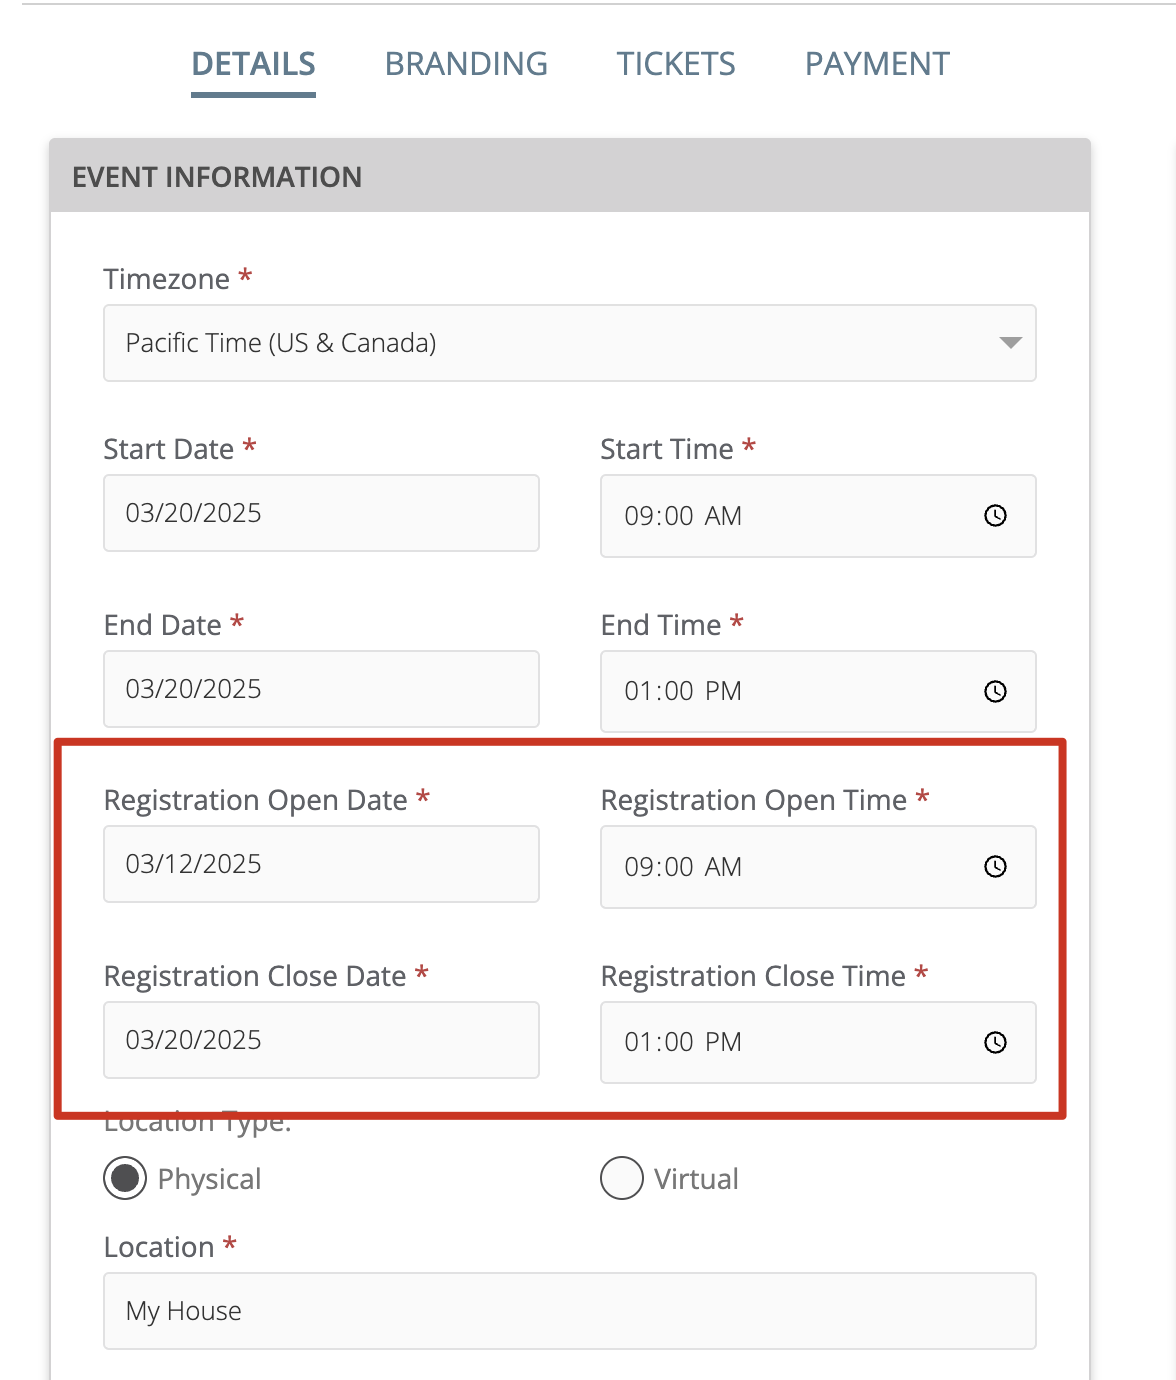Open the End Time clock picker icon

[x=995, y=692]
